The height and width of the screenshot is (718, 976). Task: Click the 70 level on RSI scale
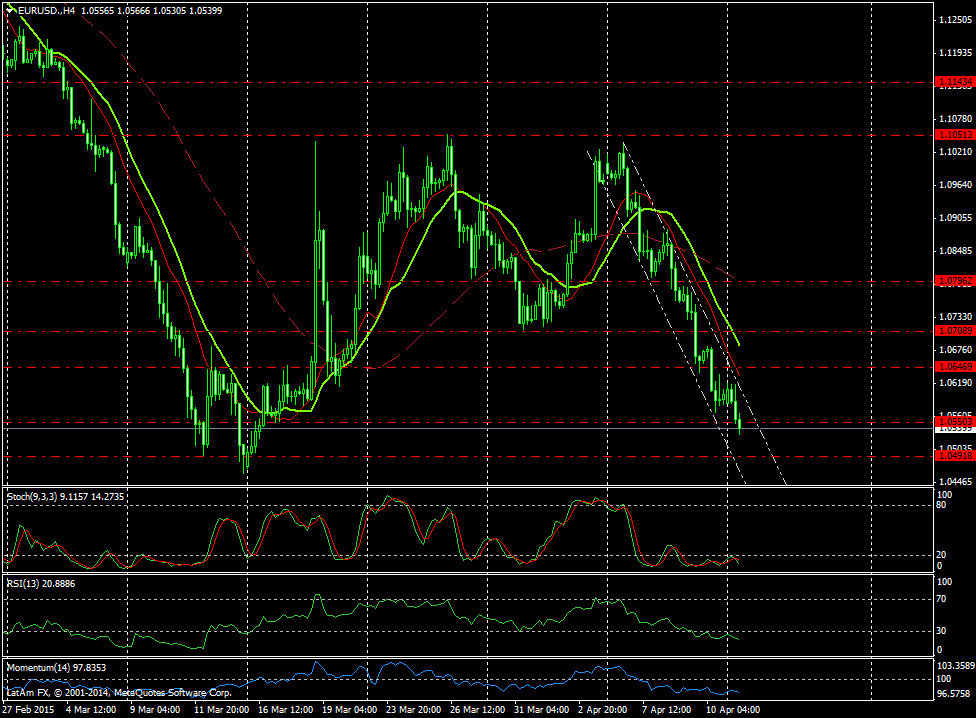point(941,598)
